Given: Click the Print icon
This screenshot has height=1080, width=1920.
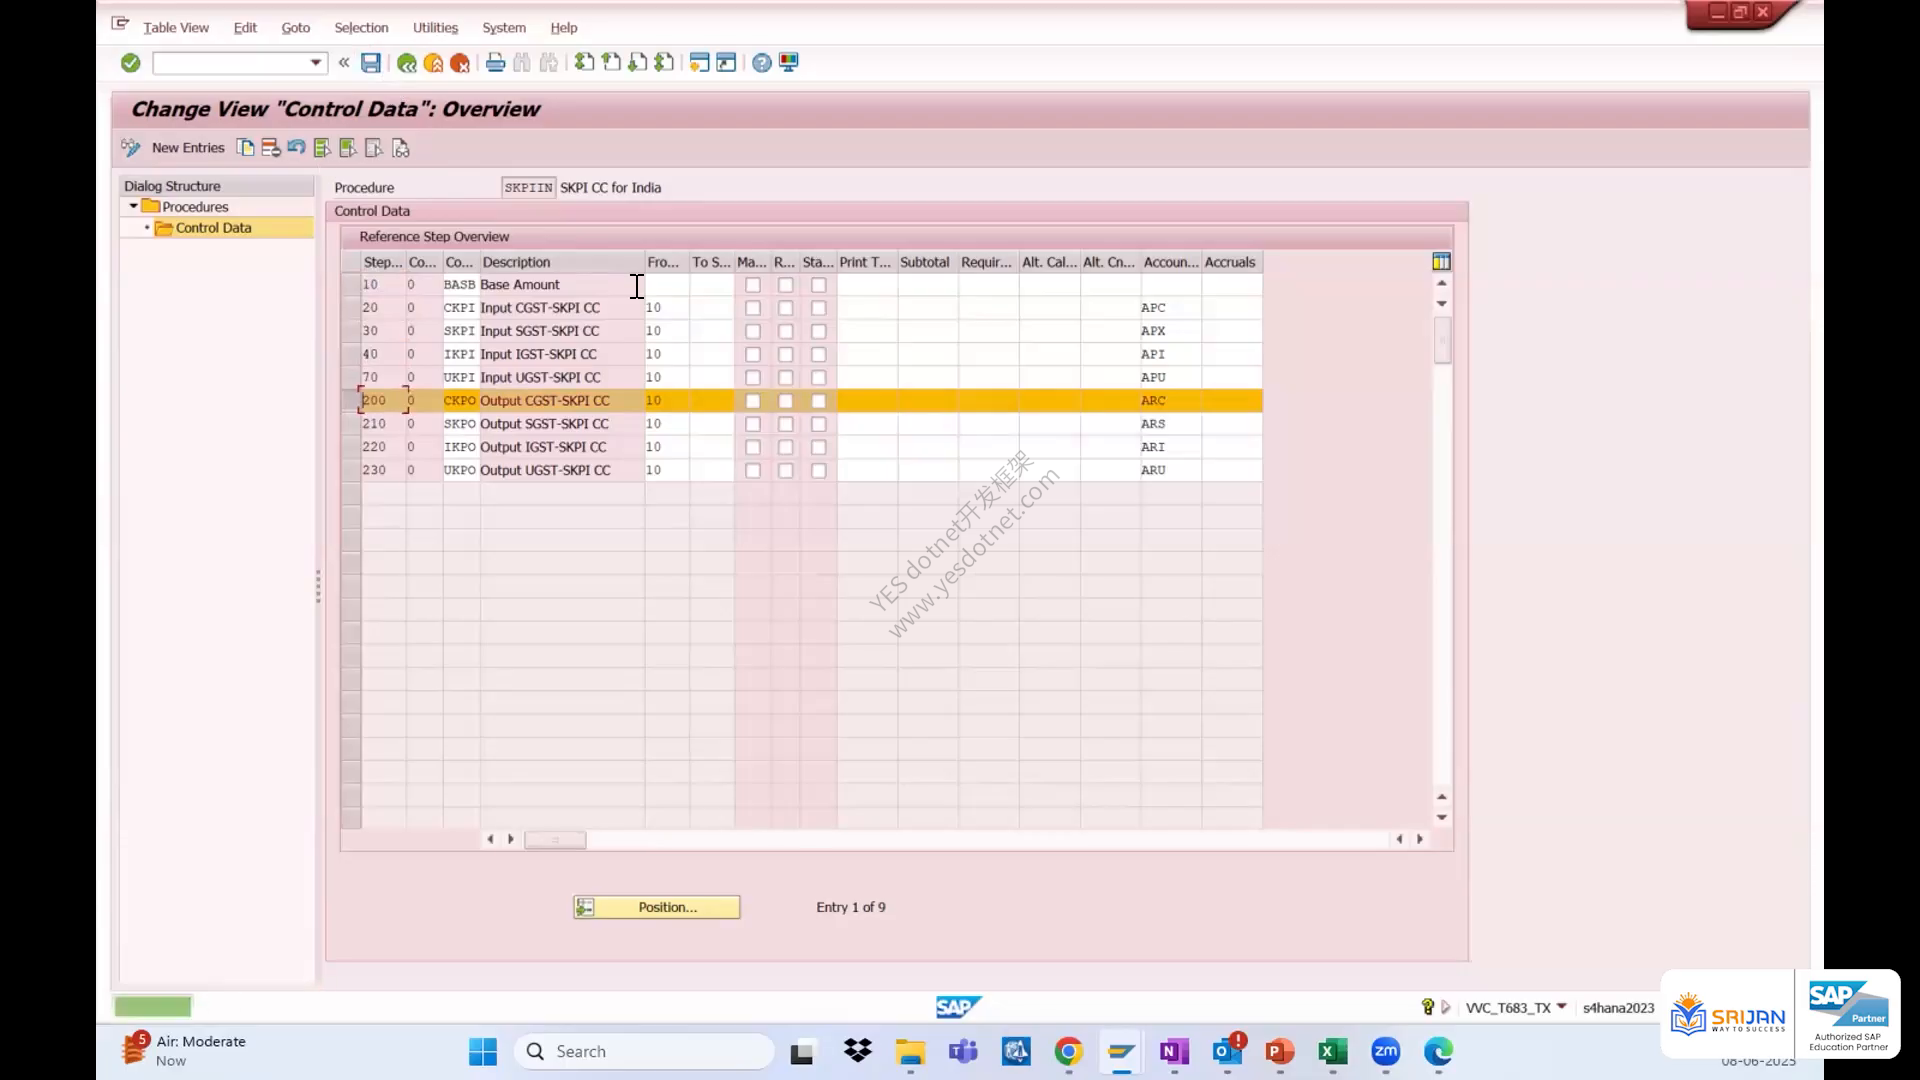Looking at the screenshot, I should coord(495,63).
